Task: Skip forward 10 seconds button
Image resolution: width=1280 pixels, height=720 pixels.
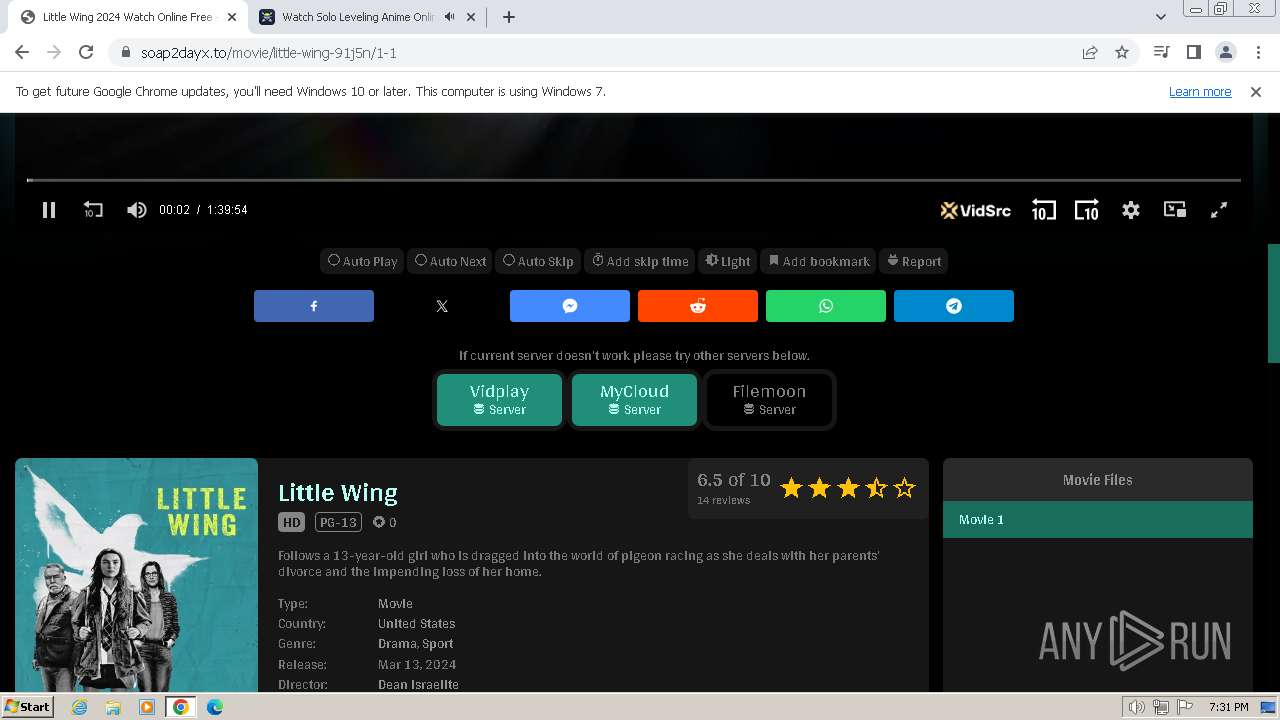Action: click(x=1087, y=210)
